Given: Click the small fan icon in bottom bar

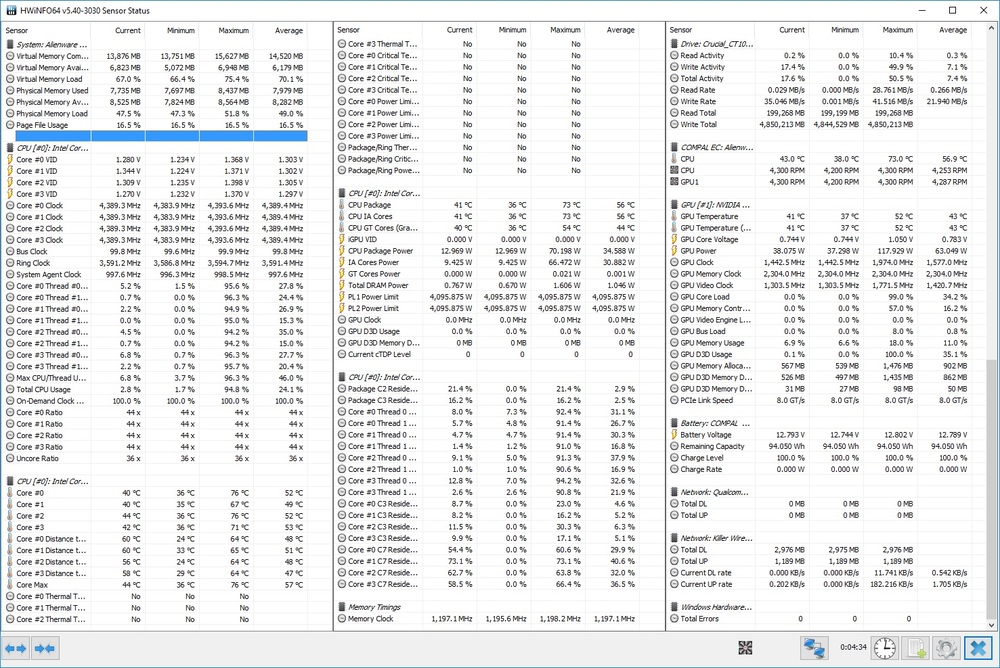Looking at the screenshot, I should point(745,648).
